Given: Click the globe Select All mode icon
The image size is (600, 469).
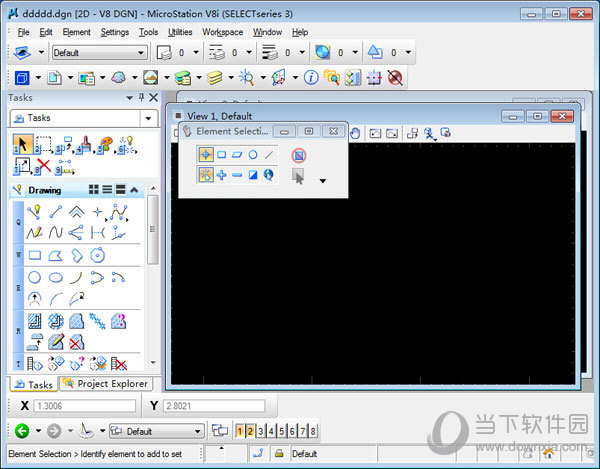Looking at the screenshot, I should [x=268, y=175].
